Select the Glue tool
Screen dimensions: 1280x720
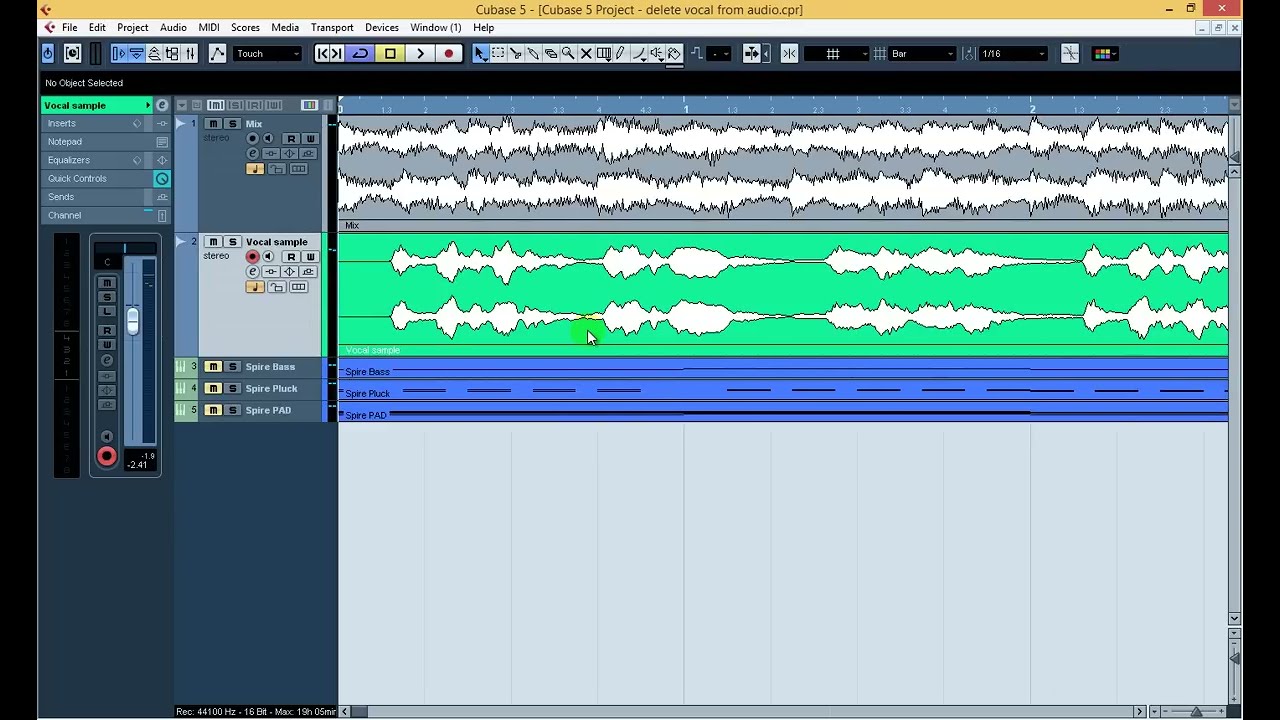533,53
